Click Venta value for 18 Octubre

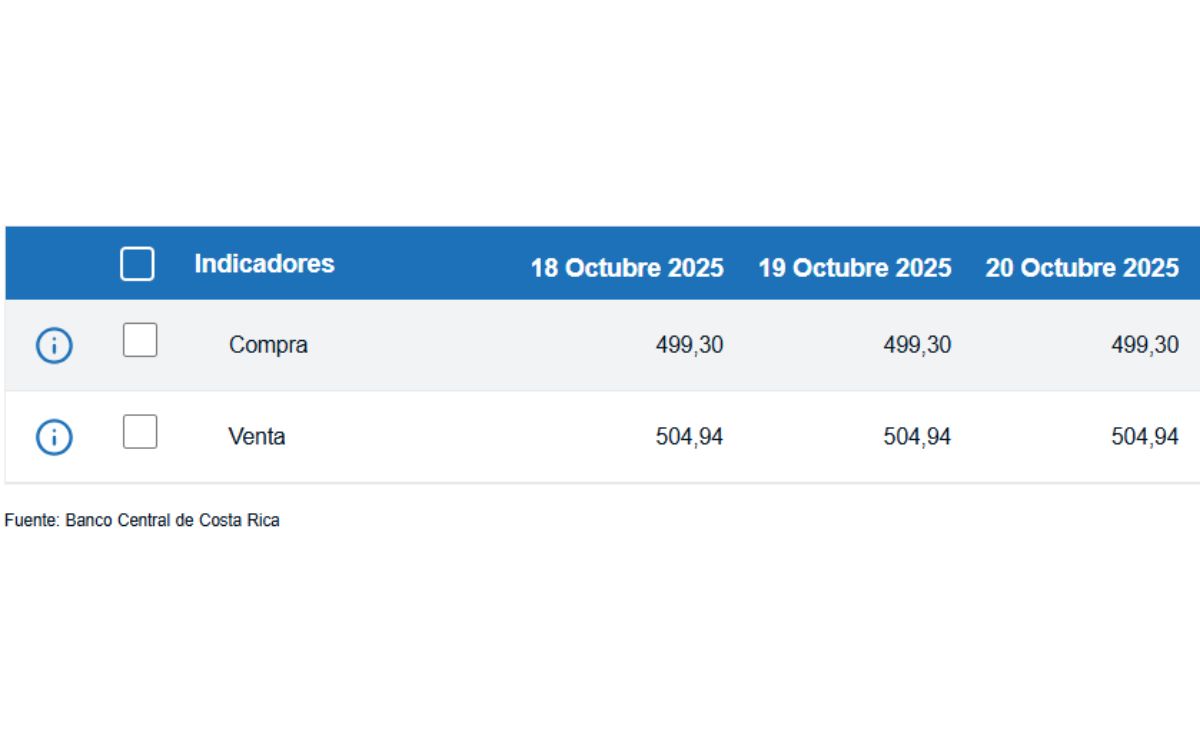point(689,437)
